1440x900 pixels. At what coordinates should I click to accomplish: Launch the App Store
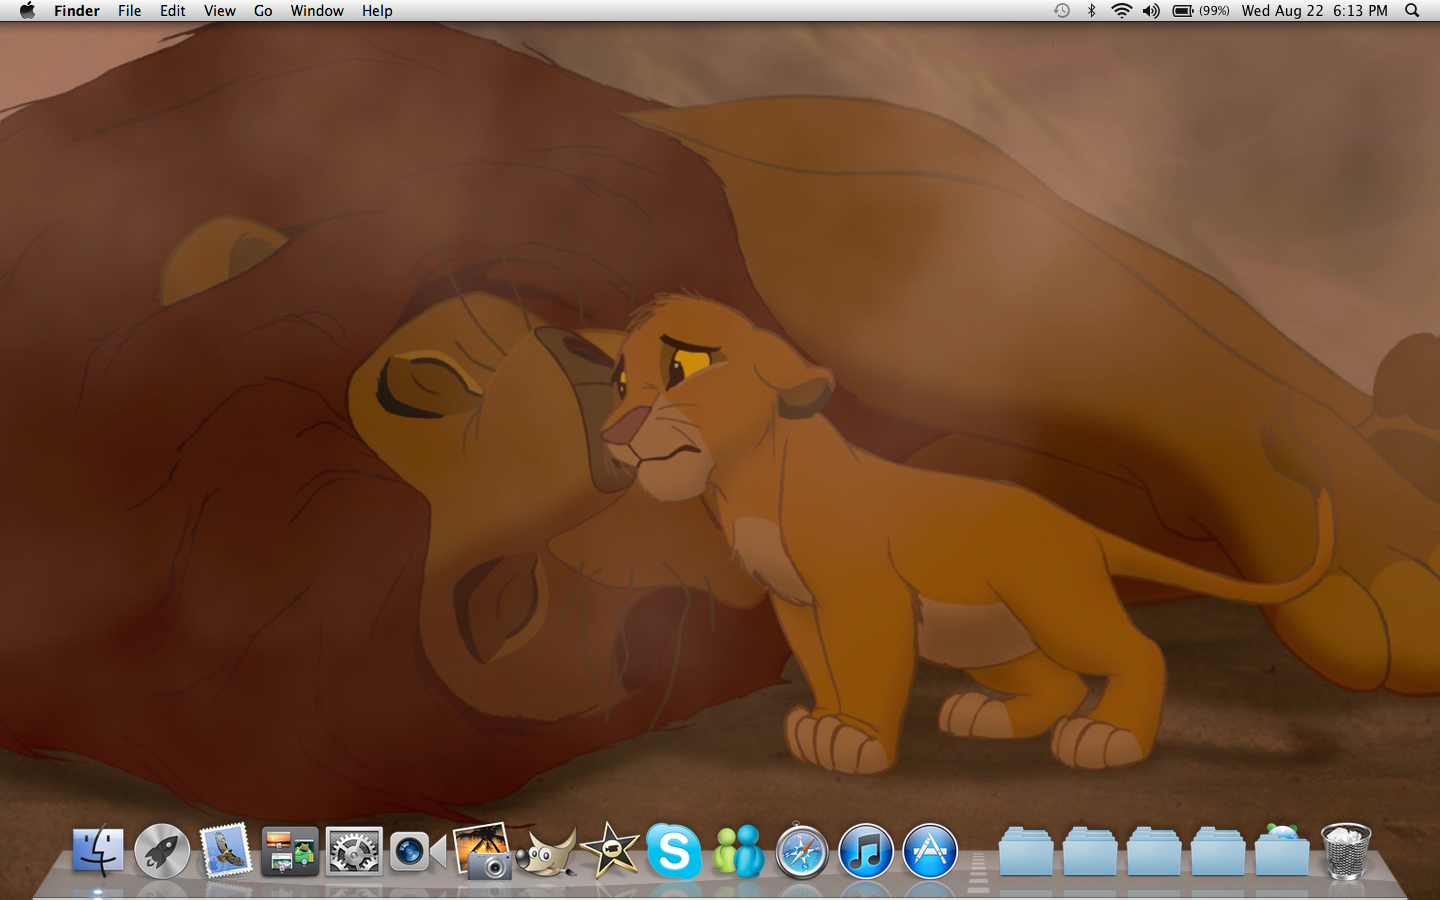pos(930,852)
